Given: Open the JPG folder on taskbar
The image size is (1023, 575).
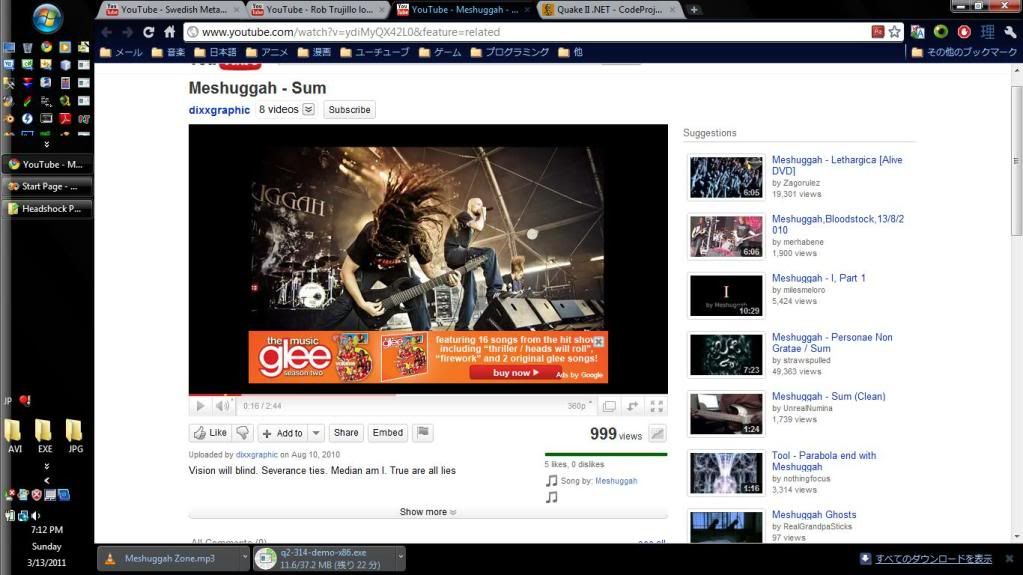Looking at the screenshot, I should tap(75, 437).
